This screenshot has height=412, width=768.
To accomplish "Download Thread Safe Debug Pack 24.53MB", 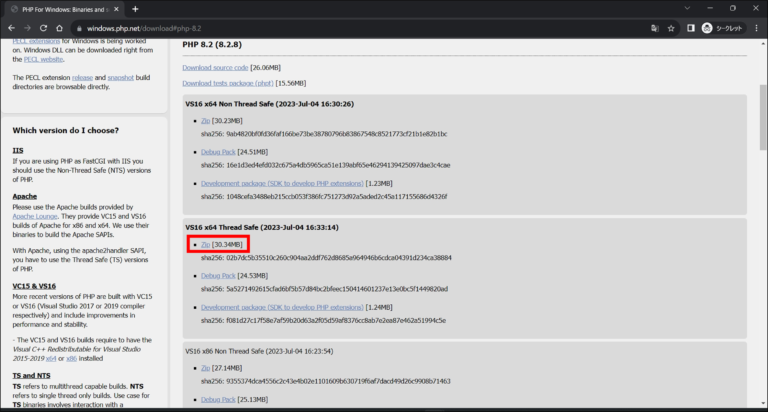I will pyautogui.click(x=218, y=275).
